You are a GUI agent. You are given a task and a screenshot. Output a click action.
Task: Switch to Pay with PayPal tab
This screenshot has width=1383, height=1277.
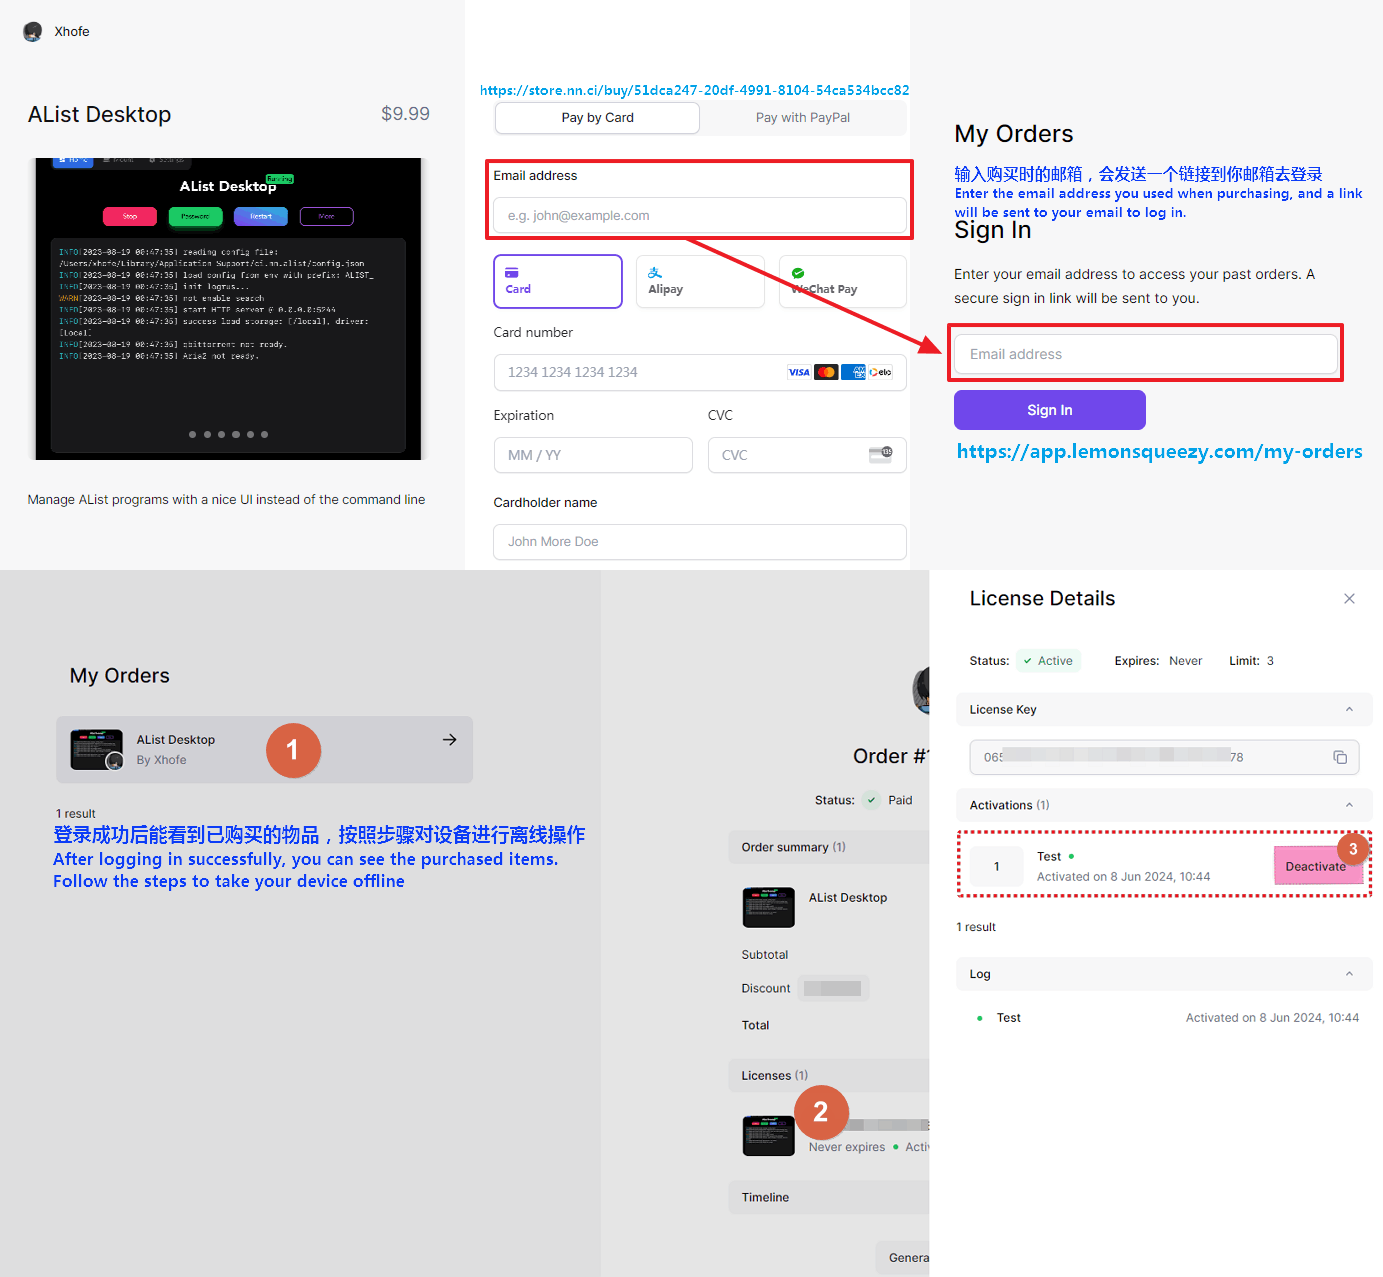tap(802, 118)
